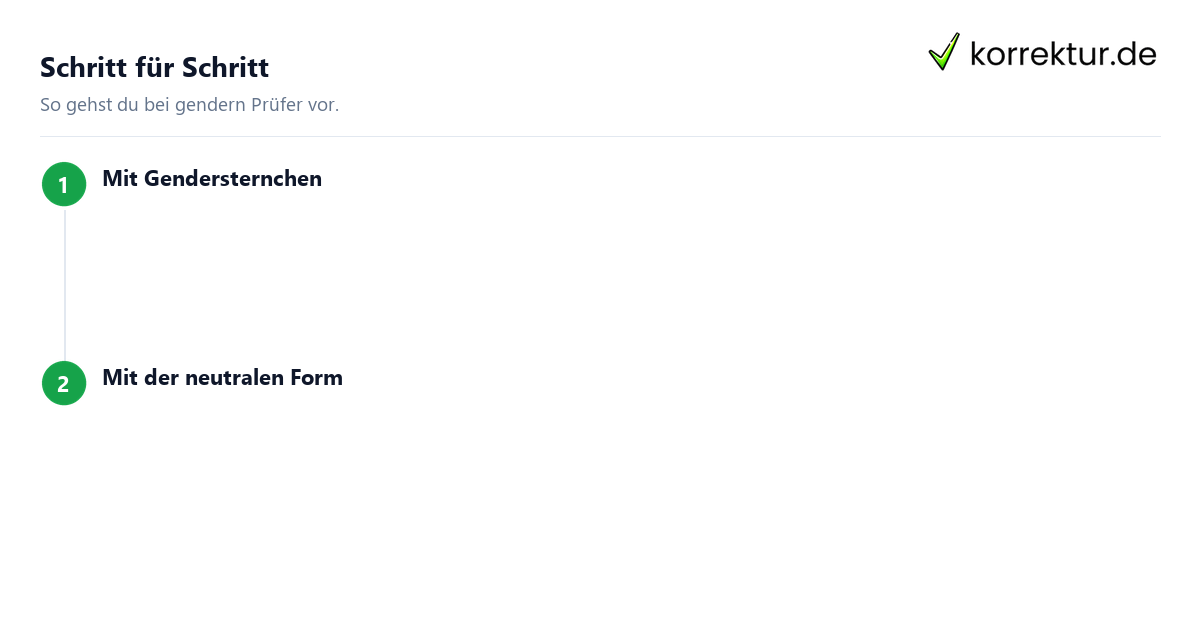Select the green step 1 circle
This screenshot has height=630, width=1200.
coord(64,184)
